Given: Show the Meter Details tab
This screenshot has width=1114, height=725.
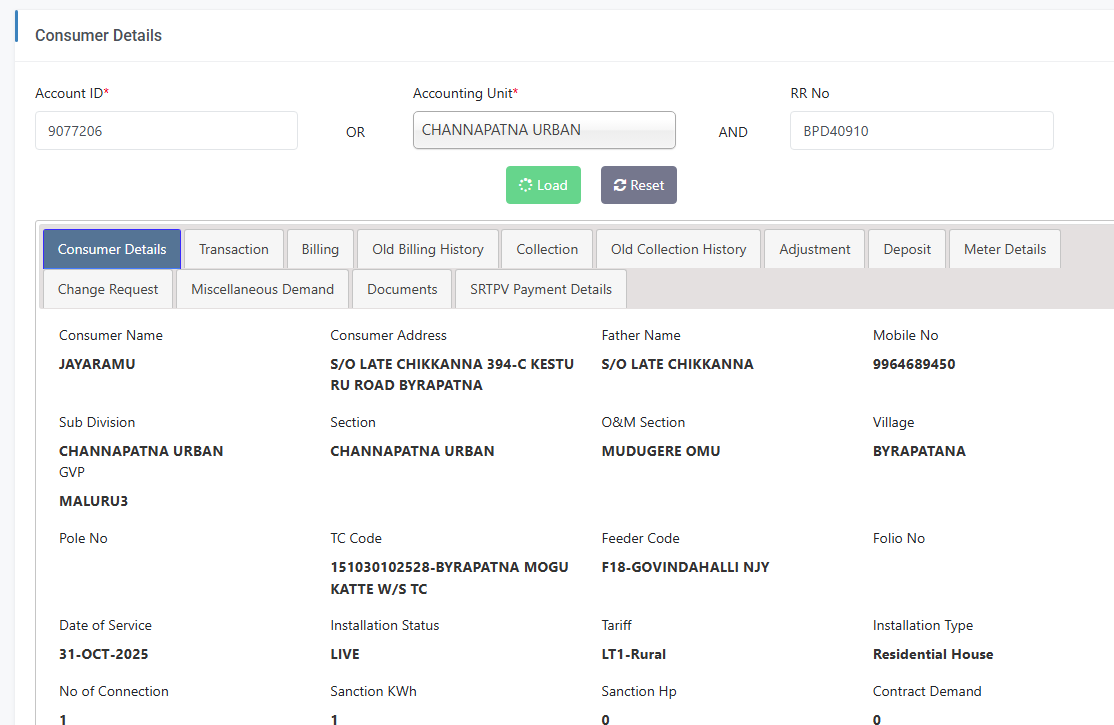Looking at the screenshot, I should [x=1004, y=249].
